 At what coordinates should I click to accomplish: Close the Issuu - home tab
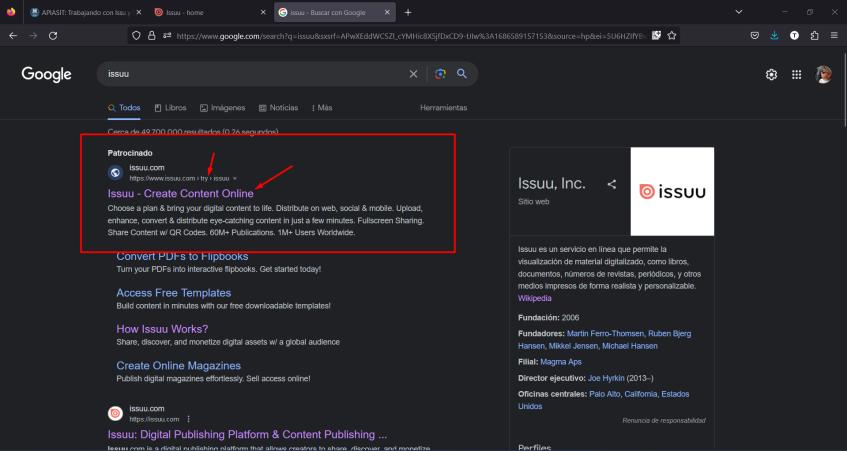263,12
